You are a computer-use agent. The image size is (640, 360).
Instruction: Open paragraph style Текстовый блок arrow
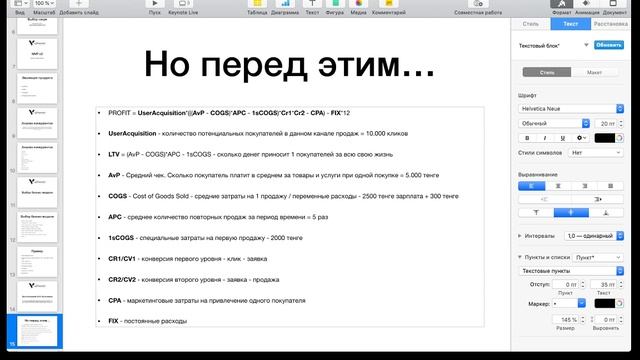(586, 45)
